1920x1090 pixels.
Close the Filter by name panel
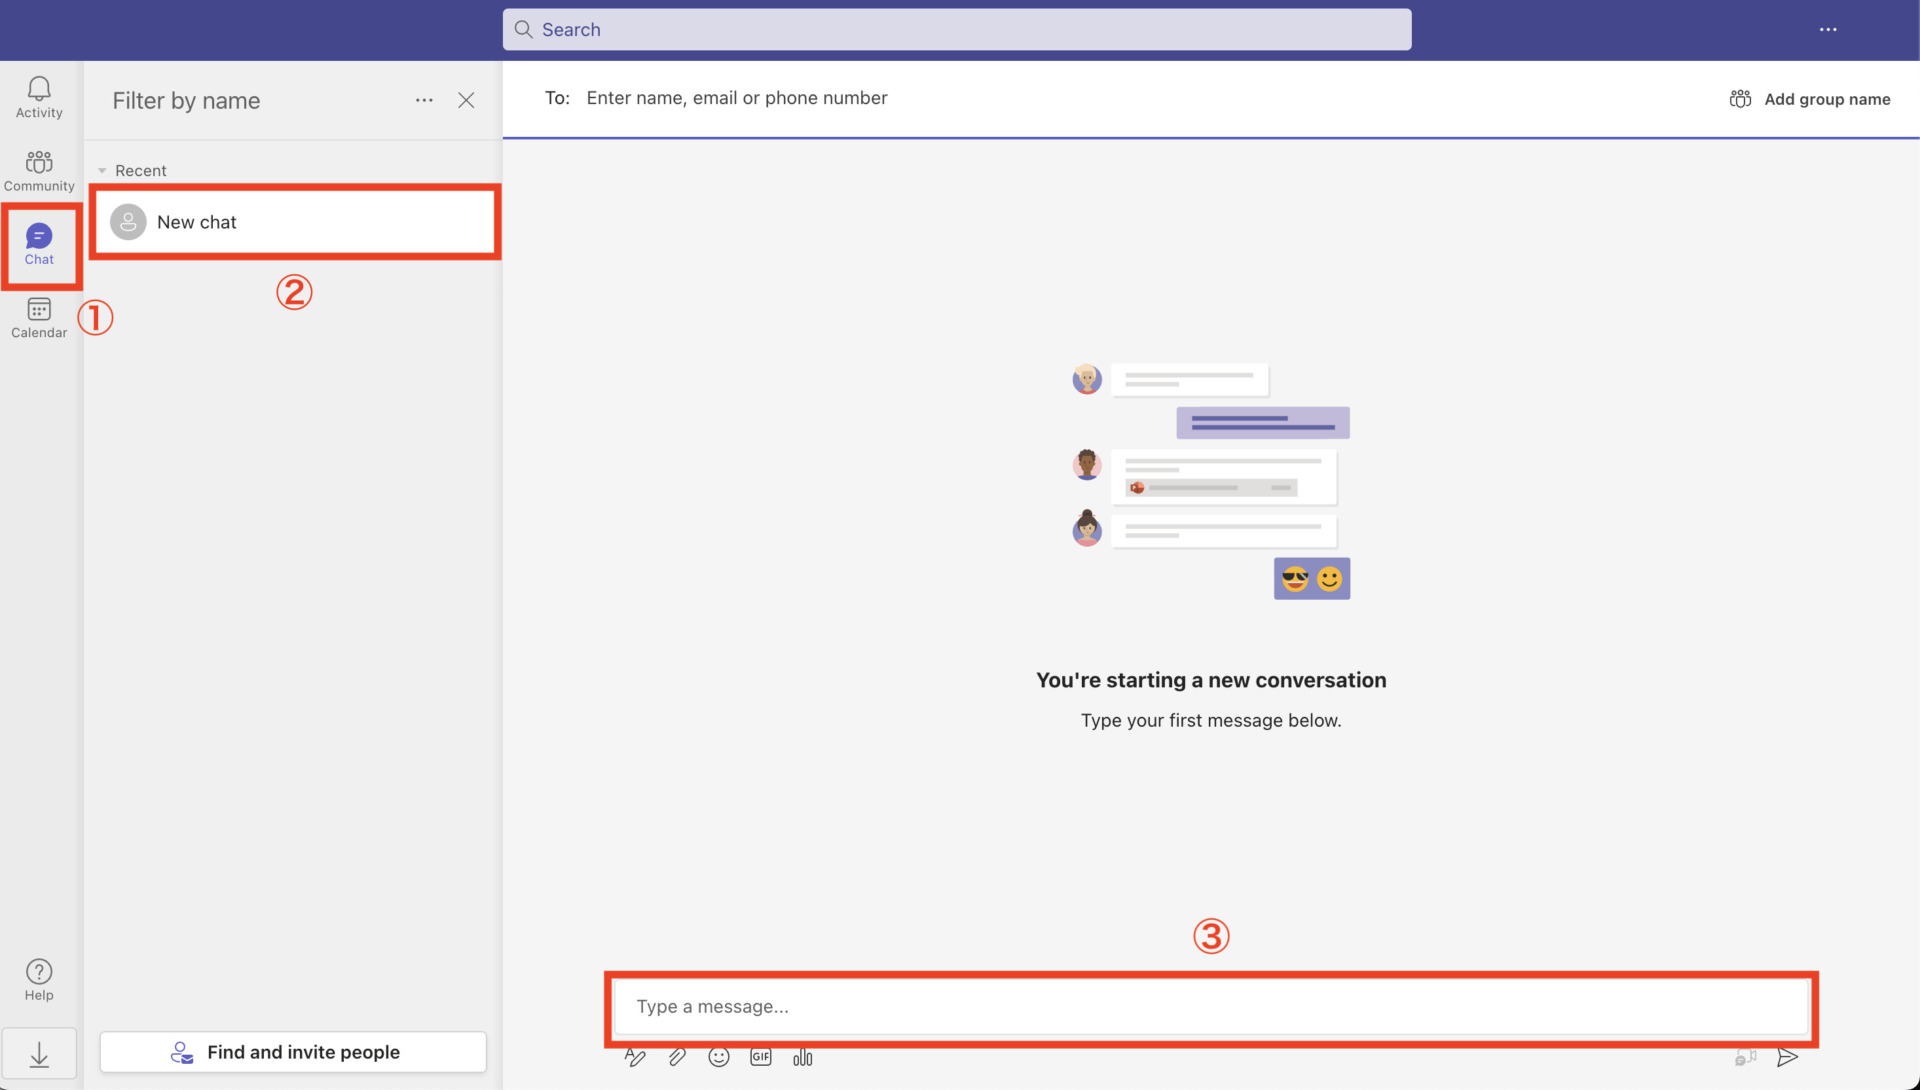(466, 100)
